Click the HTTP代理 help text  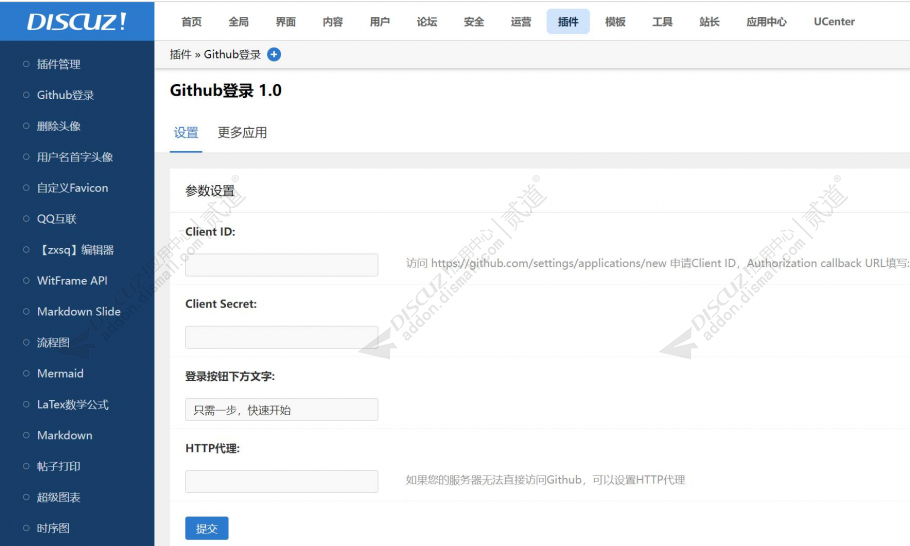point(546,480)
